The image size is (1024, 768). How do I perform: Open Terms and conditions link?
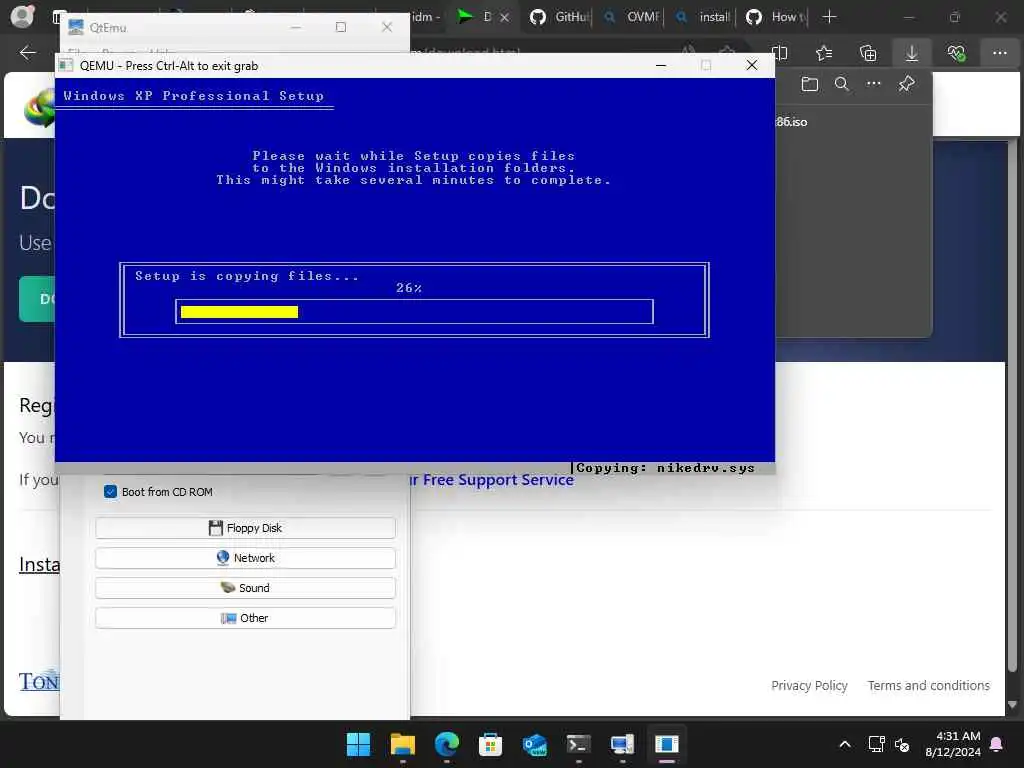(x=928, y=685)
